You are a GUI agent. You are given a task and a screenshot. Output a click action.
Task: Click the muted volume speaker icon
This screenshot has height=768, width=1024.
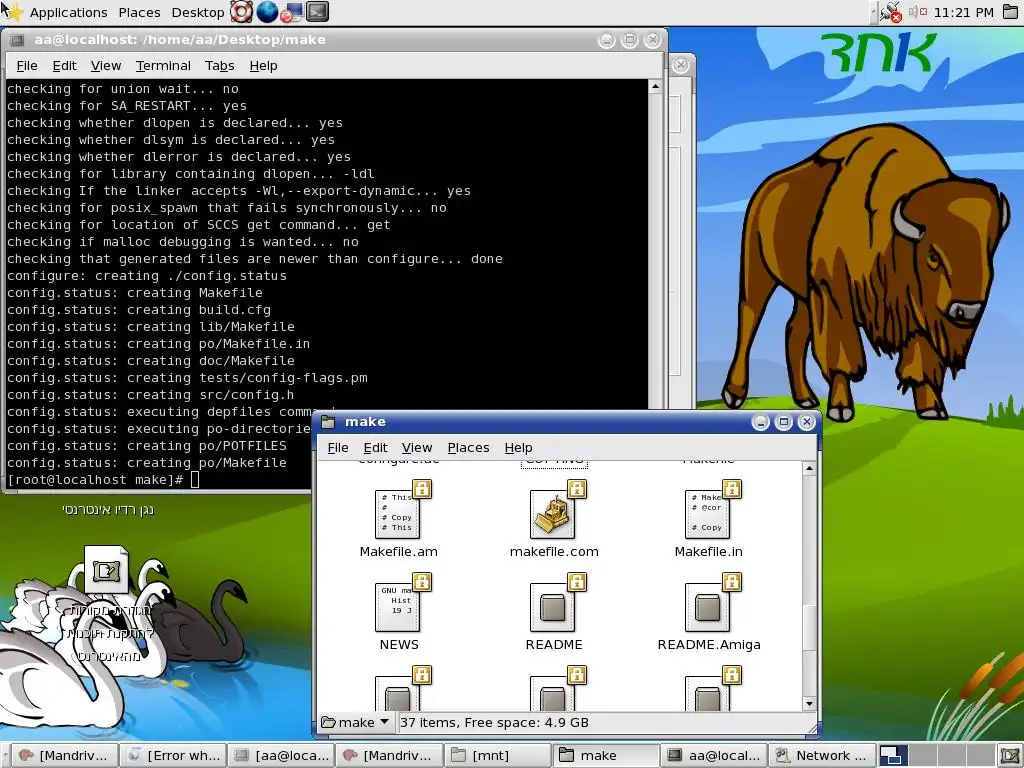[918, 12]
